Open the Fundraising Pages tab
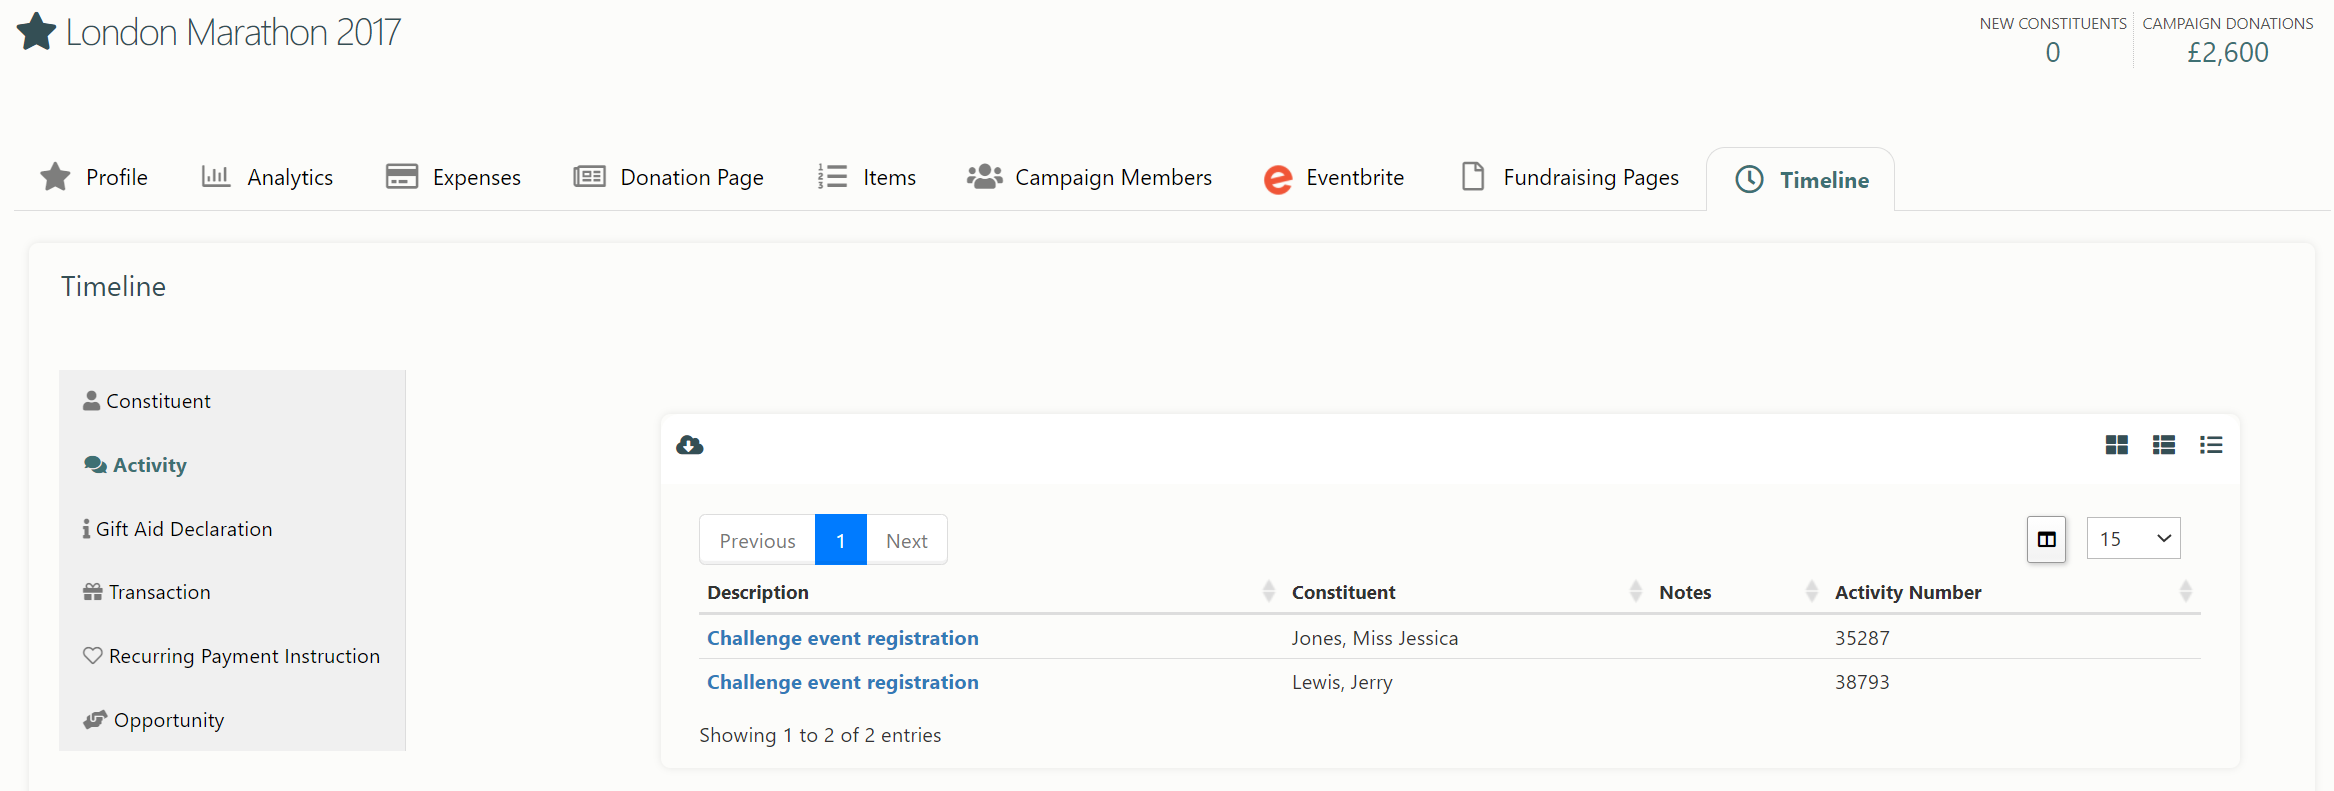 coord(1570,177)
